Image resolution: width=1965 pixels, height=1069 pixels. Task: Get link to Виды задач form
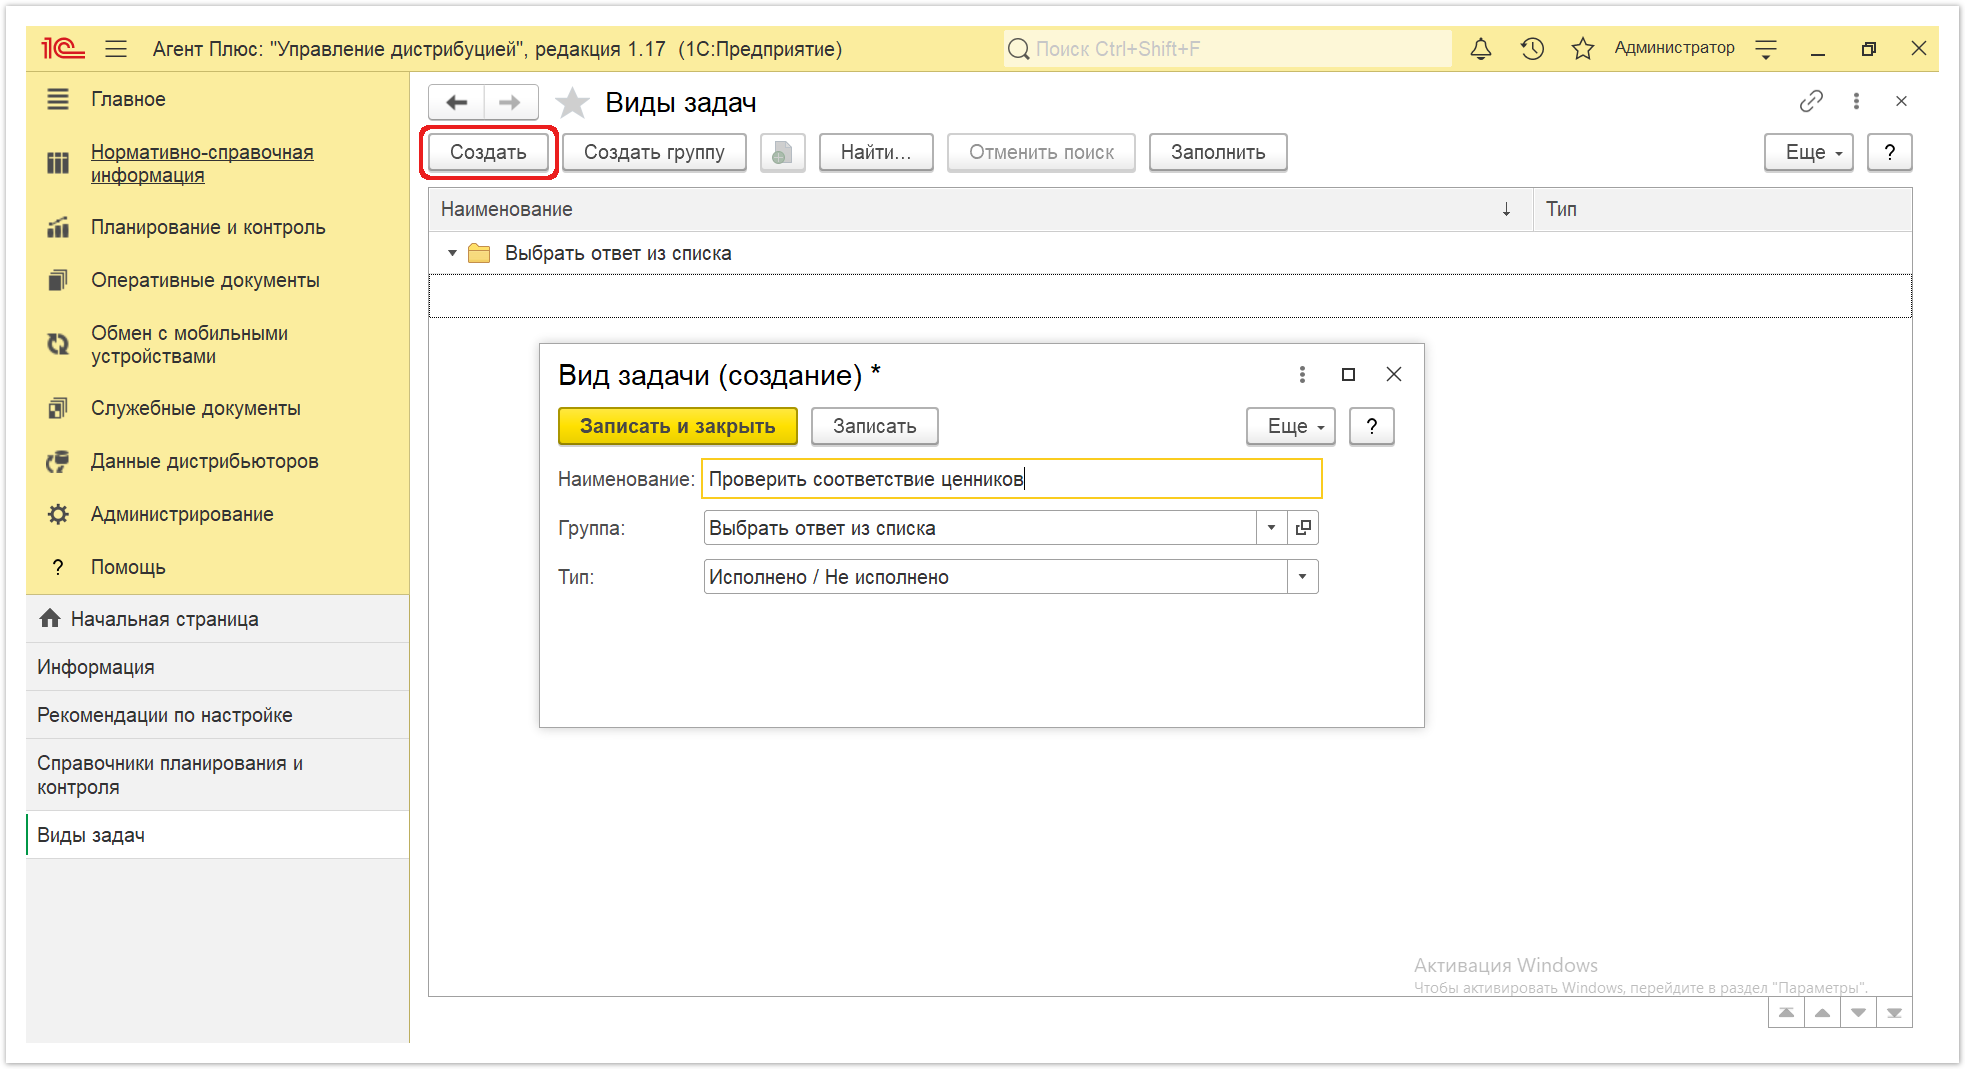click(x=1811, y=101)
